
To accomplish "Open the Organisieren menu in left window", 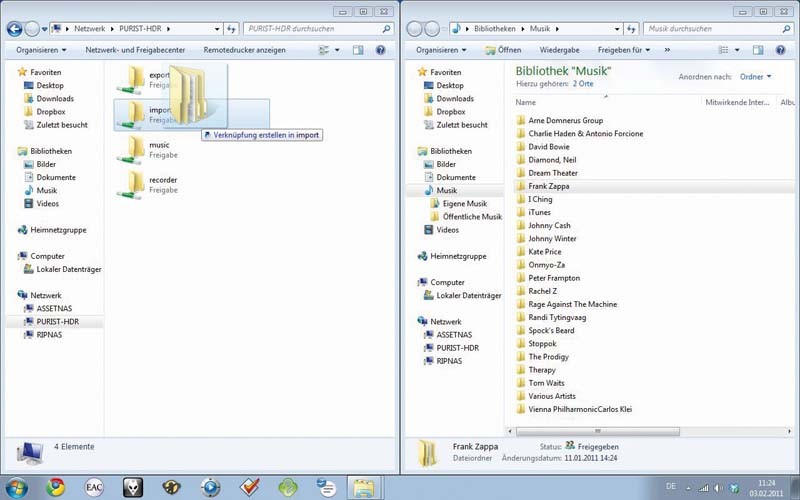I will pos(41,50).
